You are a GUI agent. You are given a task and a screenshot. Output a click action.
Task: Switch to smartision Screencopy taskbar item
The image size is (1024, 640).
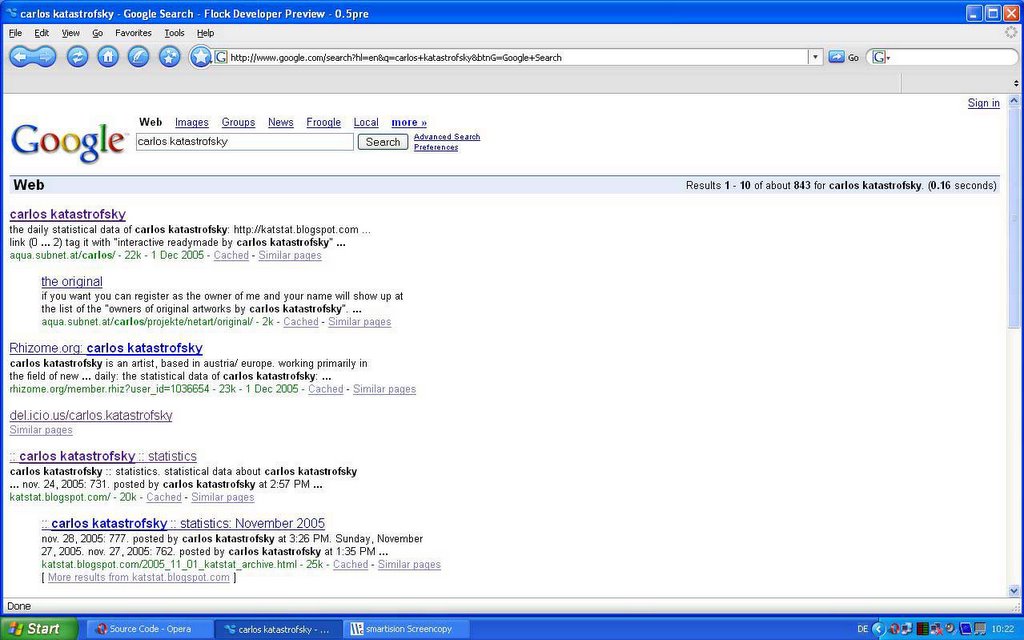tap(406, 629)
